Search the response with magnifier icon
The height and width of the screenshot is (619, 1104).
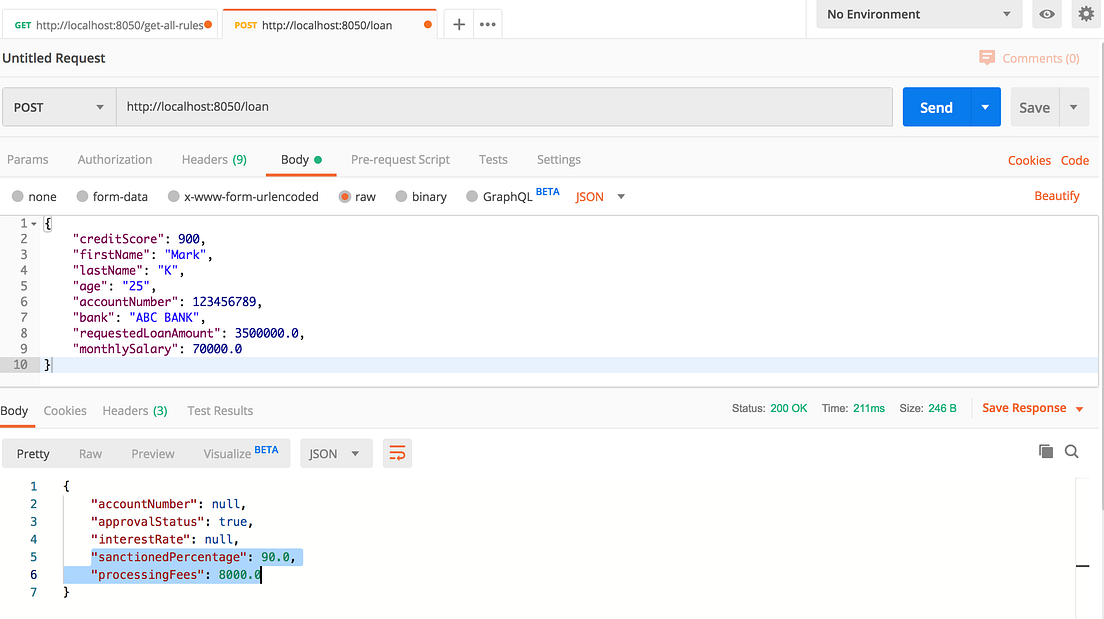[1072, 452]
